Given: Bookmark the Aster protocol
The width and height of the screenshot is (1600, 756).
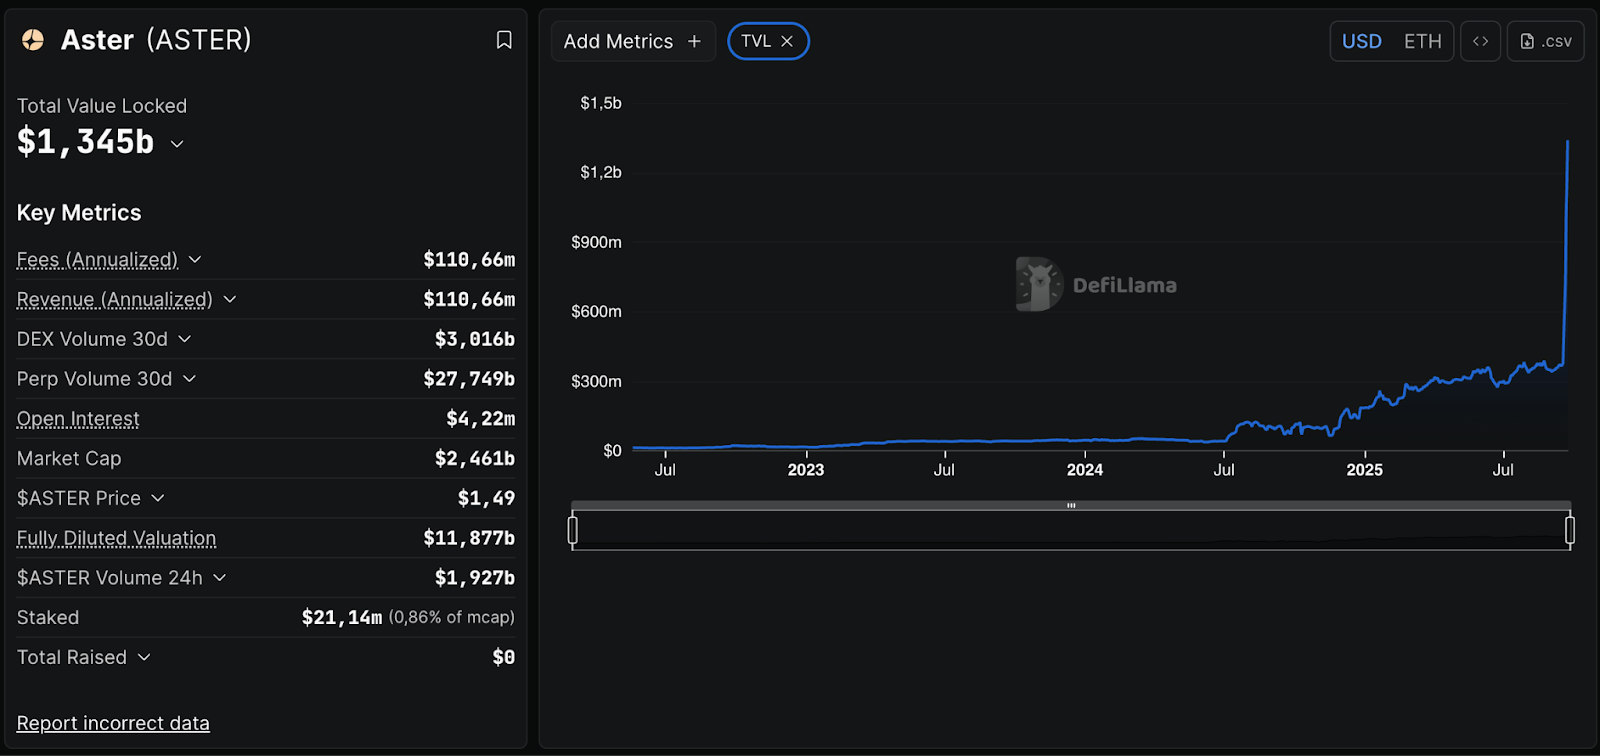Looking at the screenshot, I should click(504, 40).
